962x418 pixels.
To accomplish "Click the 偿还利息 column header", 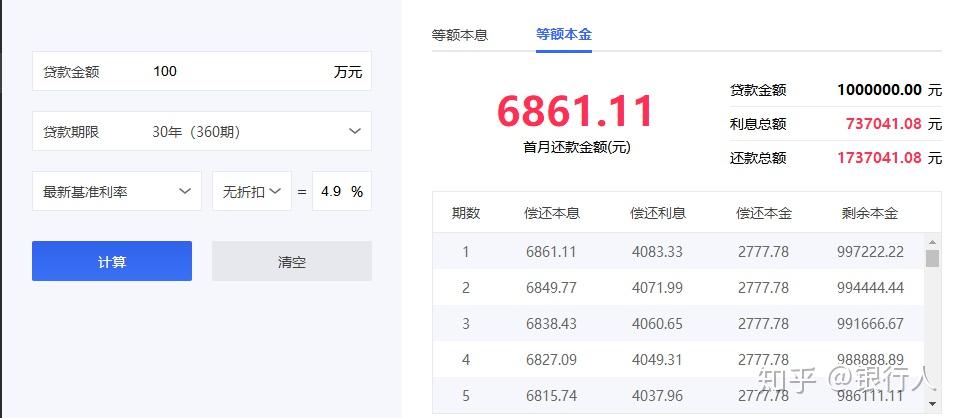I will pyautogui.click(x=658, y=213).
